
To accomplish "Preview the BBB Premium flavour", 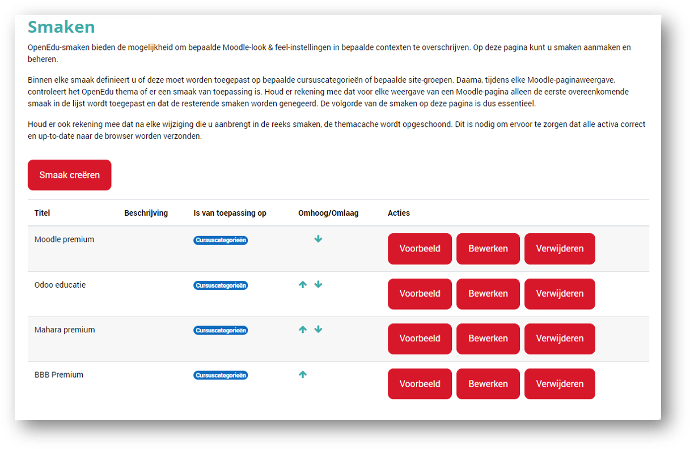I will pos(420,384).
